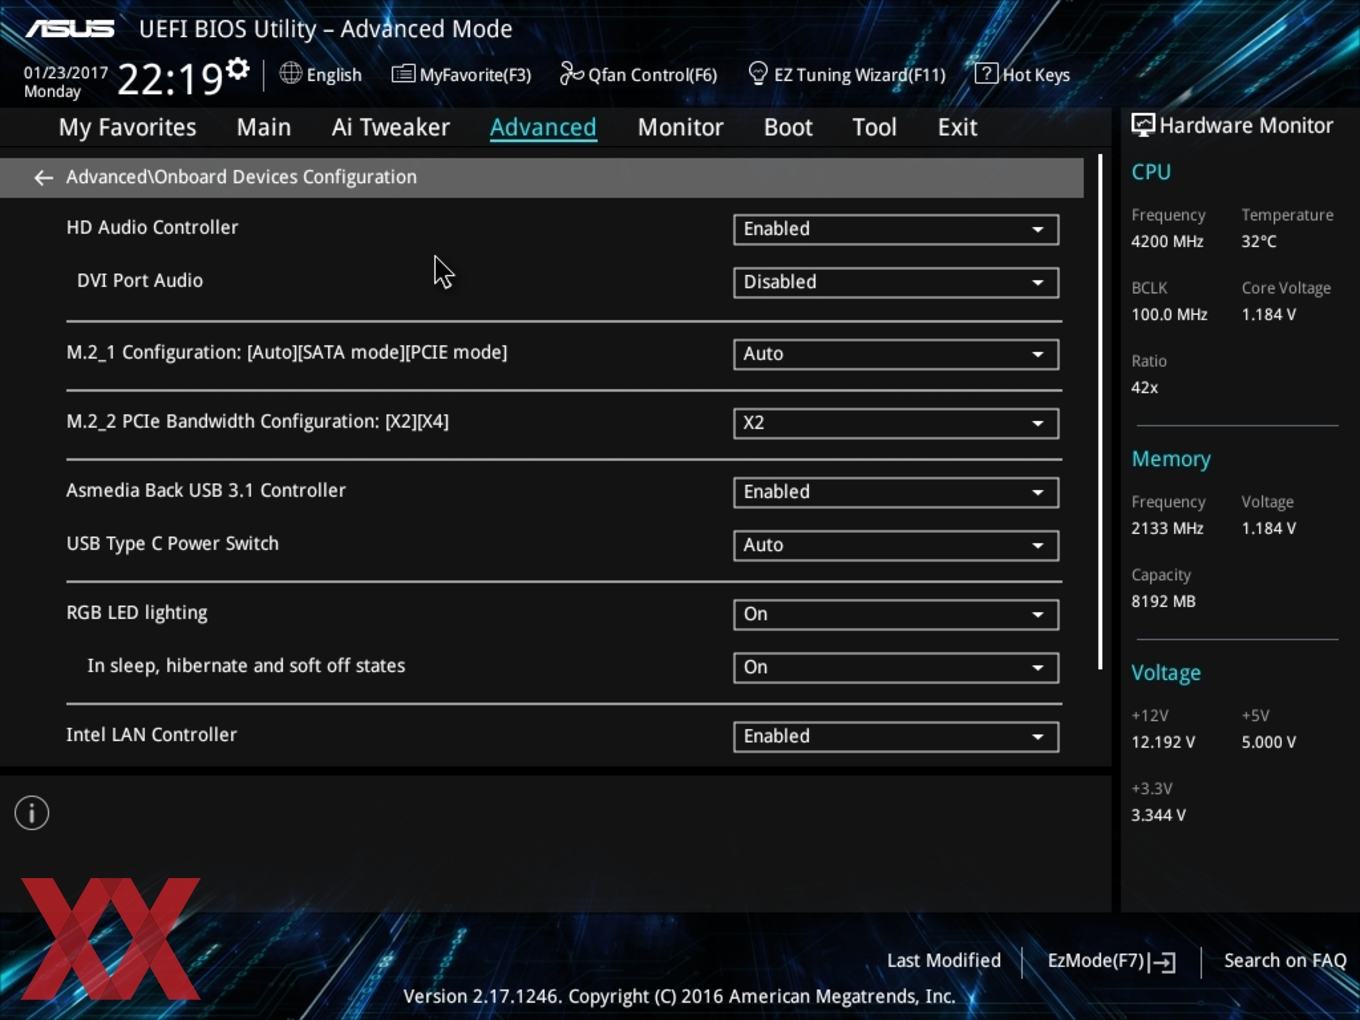Click the 5.000 V reading
Viewport: 1360px width, 1020px height.
1269,742
